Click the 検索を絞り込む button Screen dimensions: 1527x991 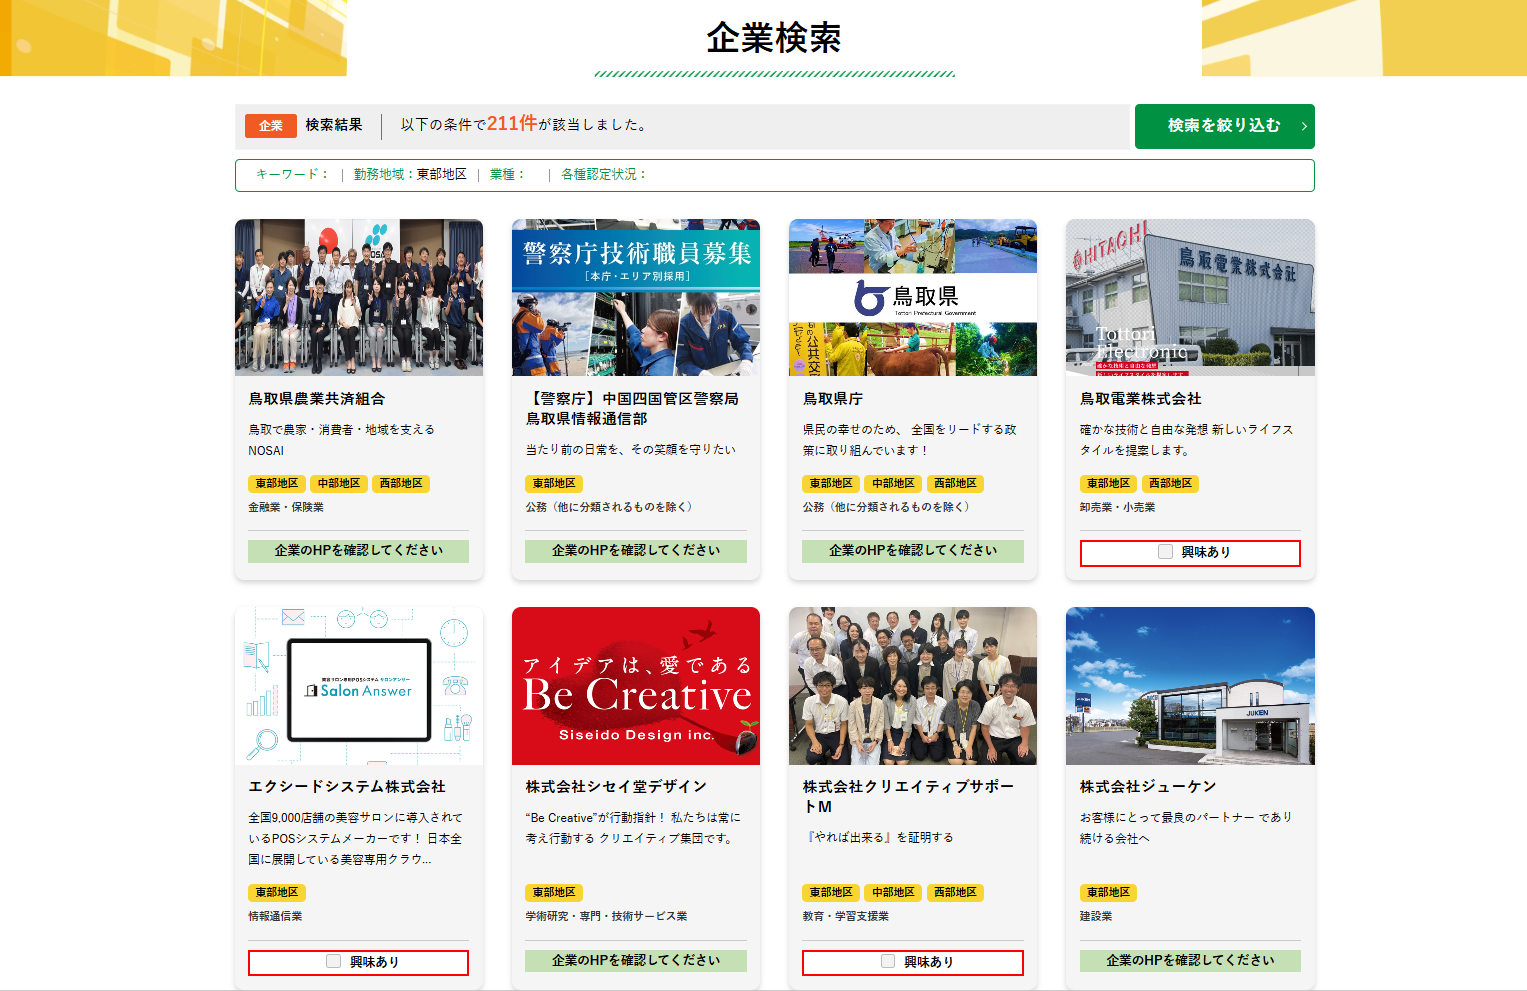pos(1224,126)
